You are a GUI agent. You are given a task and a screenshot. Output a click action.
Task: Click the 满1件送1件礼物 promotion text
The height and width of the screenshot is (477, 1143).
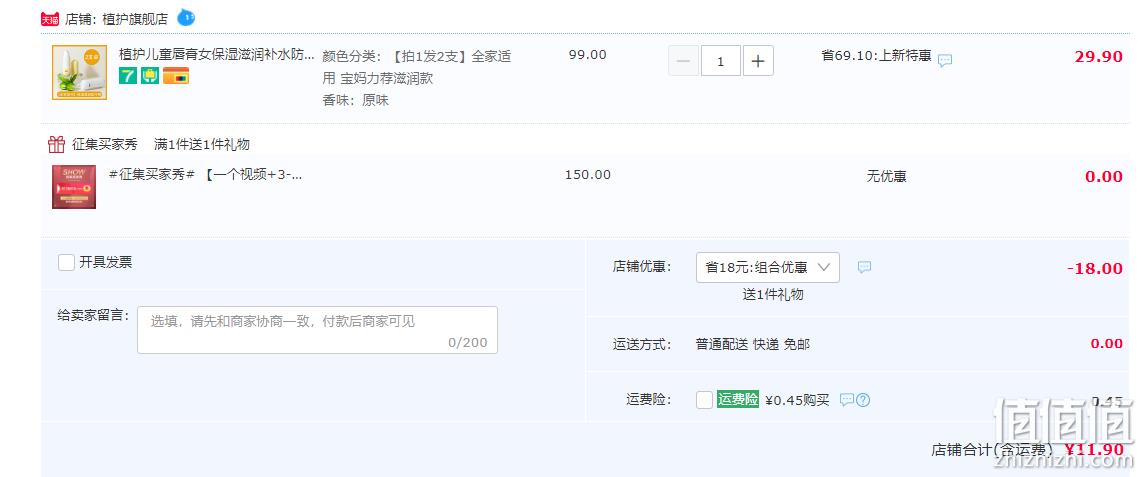202,144
